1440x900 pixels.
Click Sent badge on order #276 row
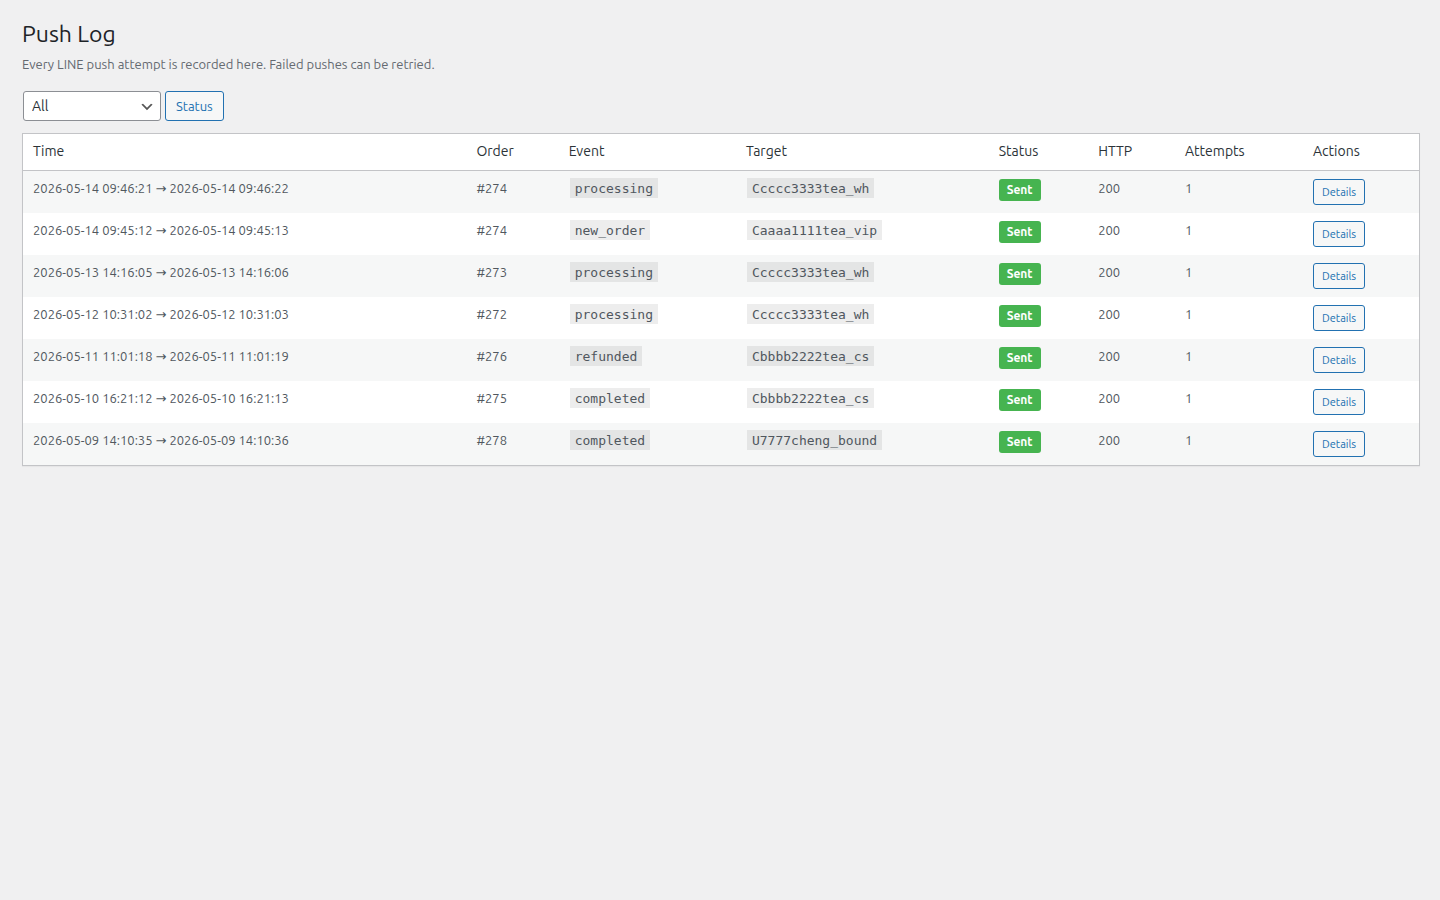coord(1019,358)
